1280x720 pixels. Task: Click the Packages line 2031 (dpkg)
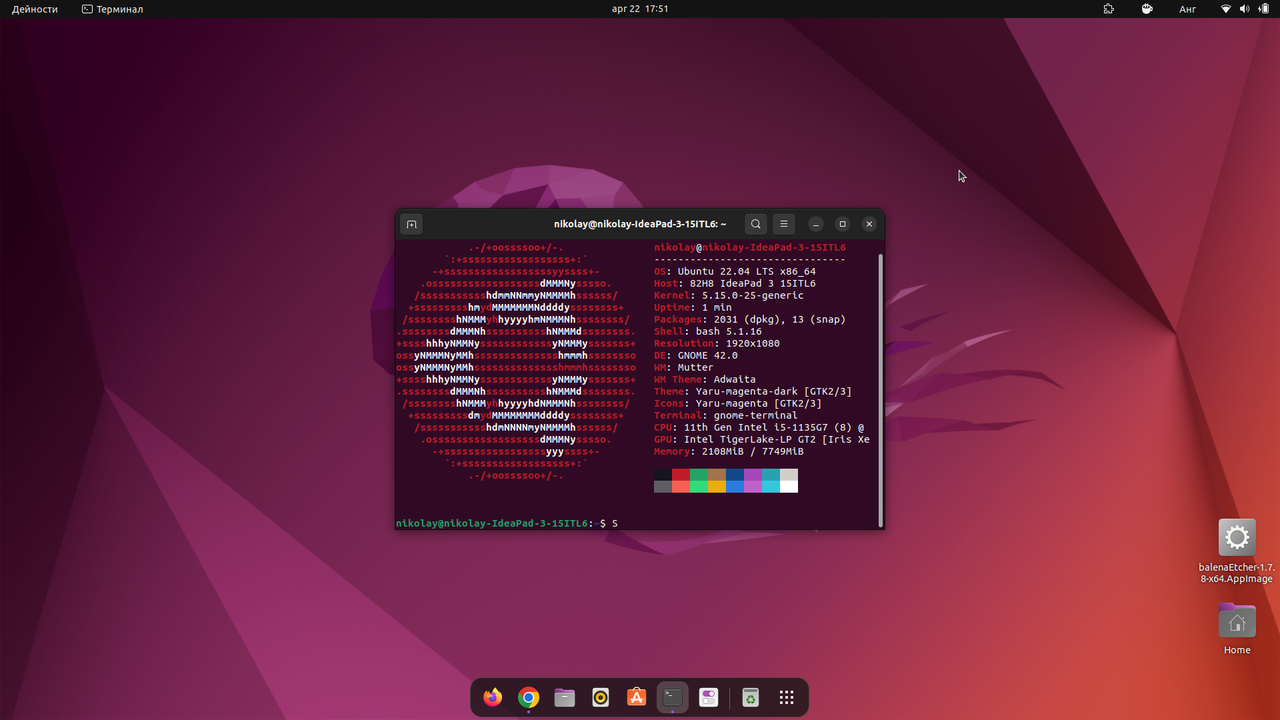750,319
